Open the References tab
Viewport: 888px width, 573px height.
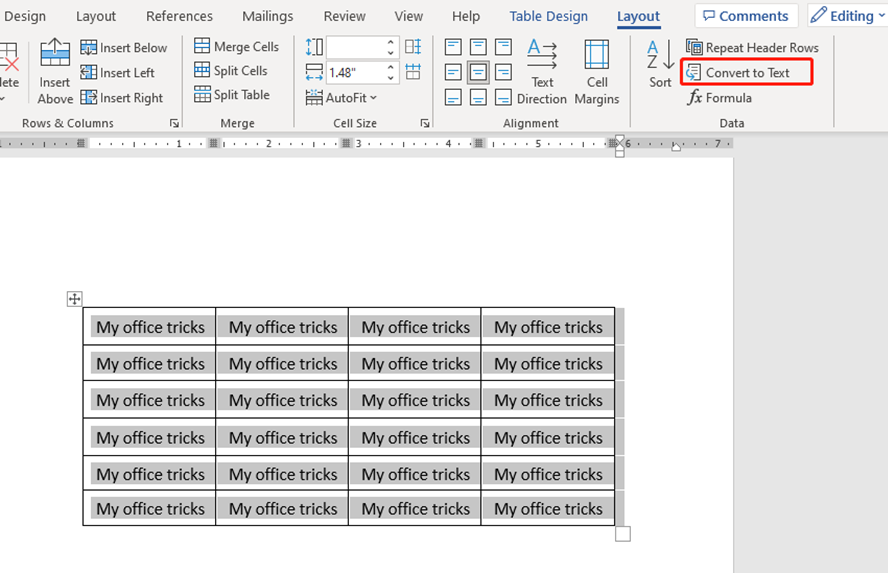[180, 16]
